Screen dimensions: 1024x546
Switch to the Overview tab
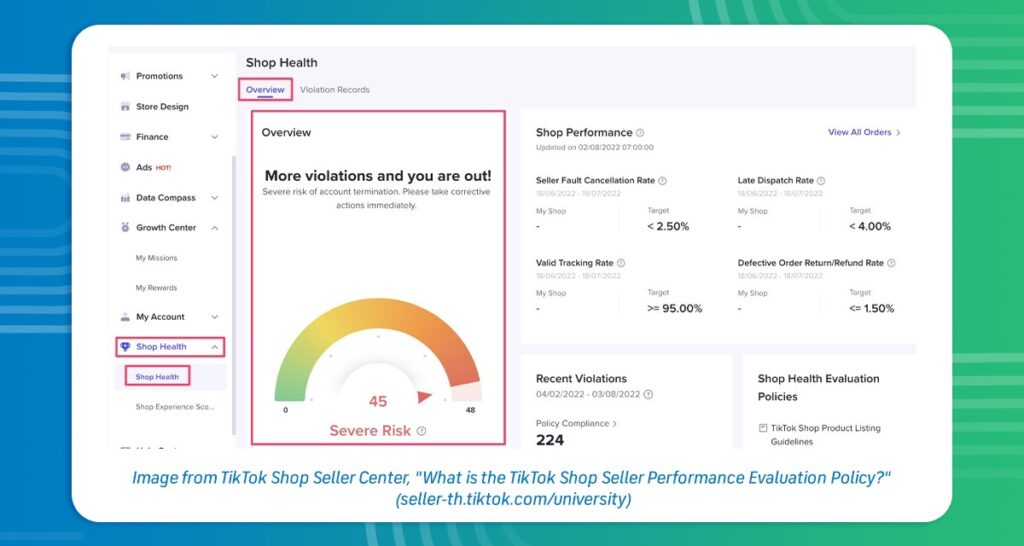tap(265, 89)
